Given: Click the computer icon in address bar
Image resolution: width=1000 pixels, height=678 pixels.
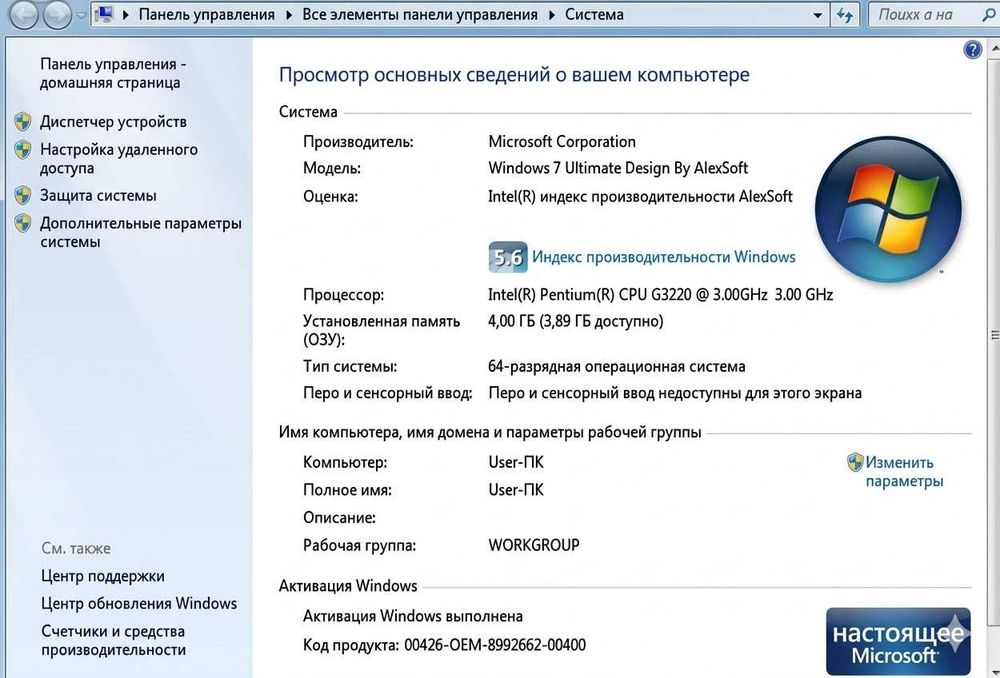Looking at the screenshot, I should (104, 14).
